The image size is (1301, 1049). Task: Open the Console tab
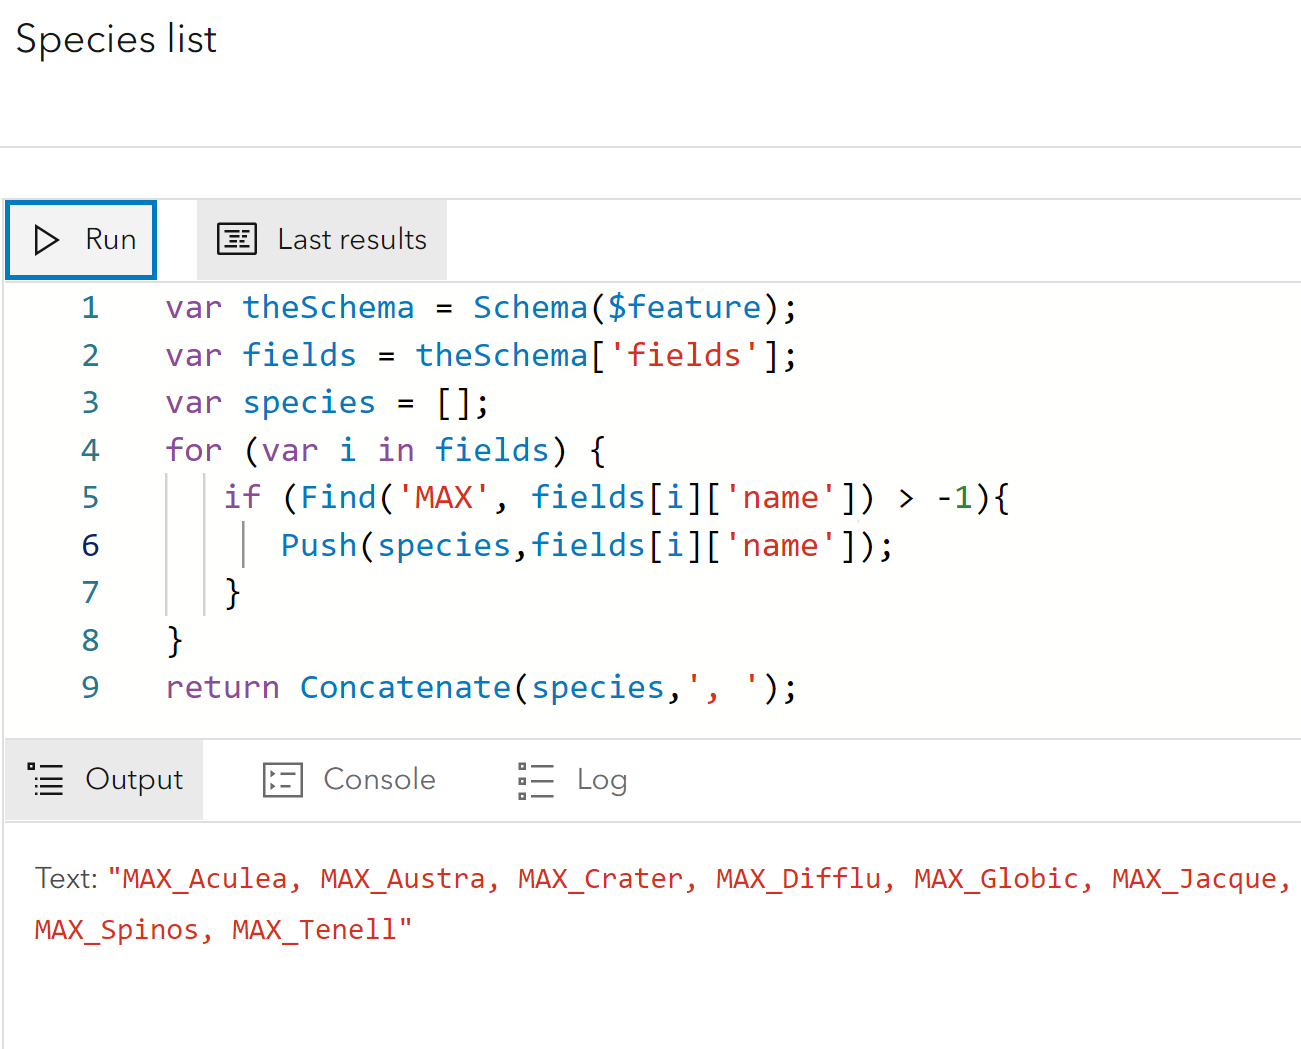[x=349, y=779]
